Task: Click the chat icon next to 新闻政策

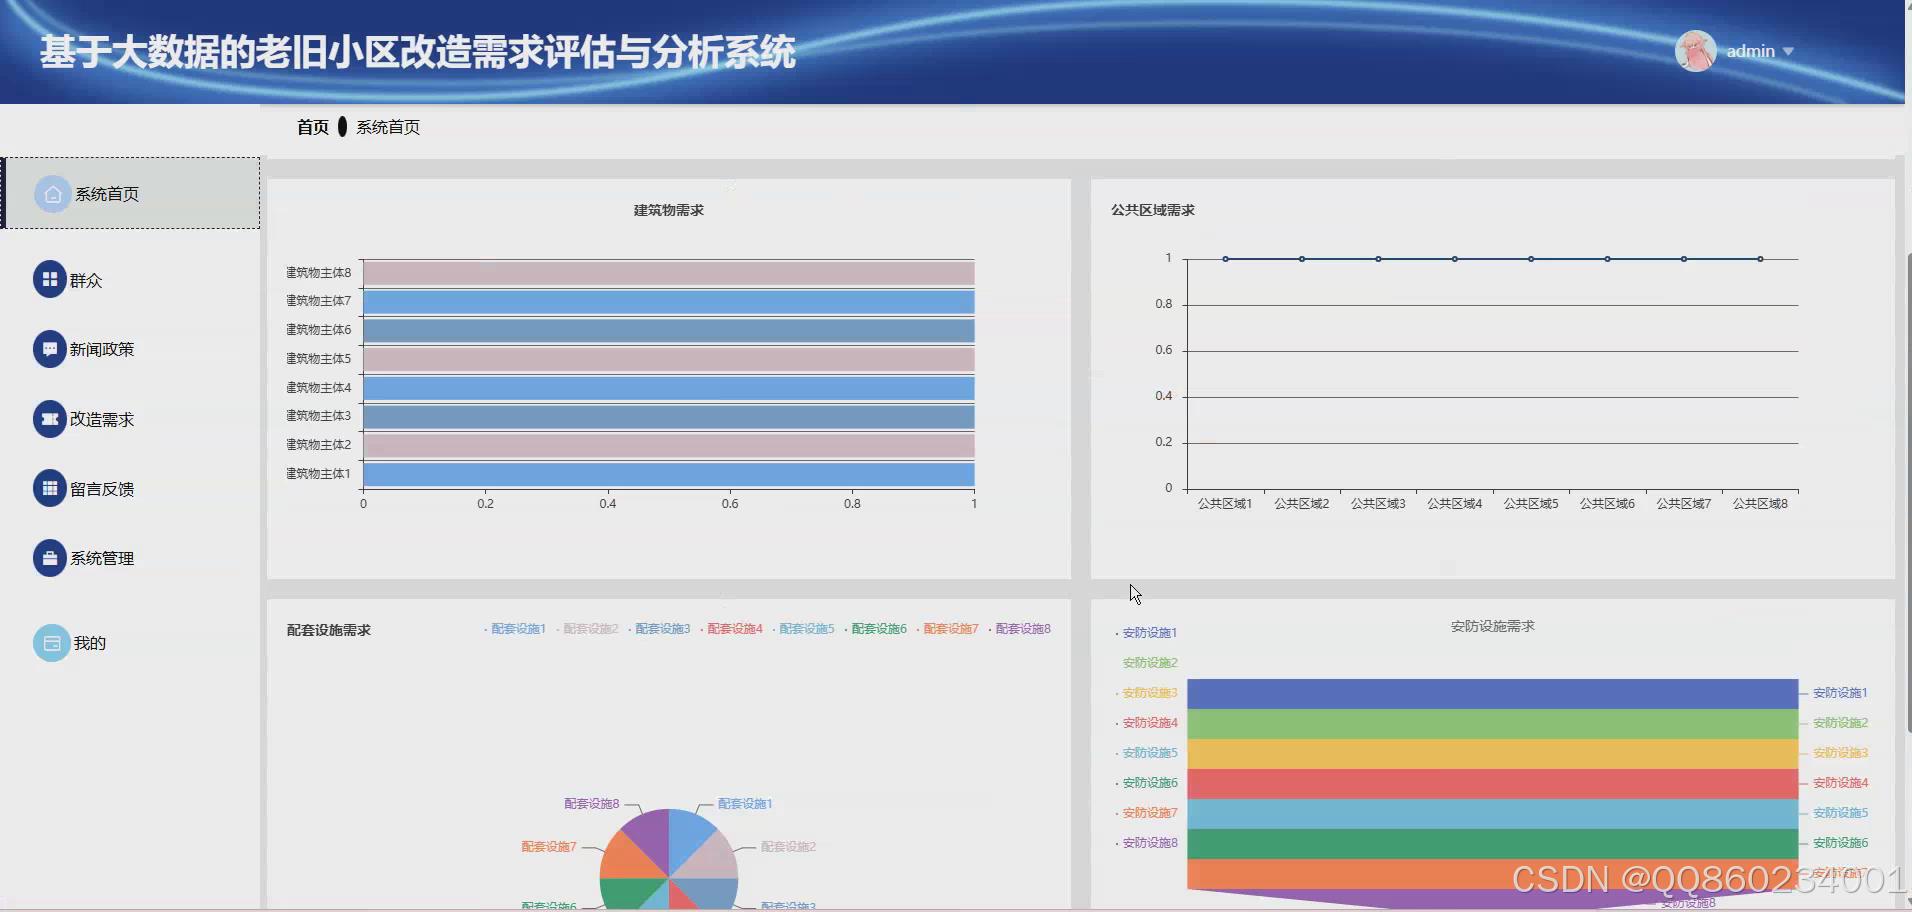Action: pyautogui.click(x=50, y=349)
